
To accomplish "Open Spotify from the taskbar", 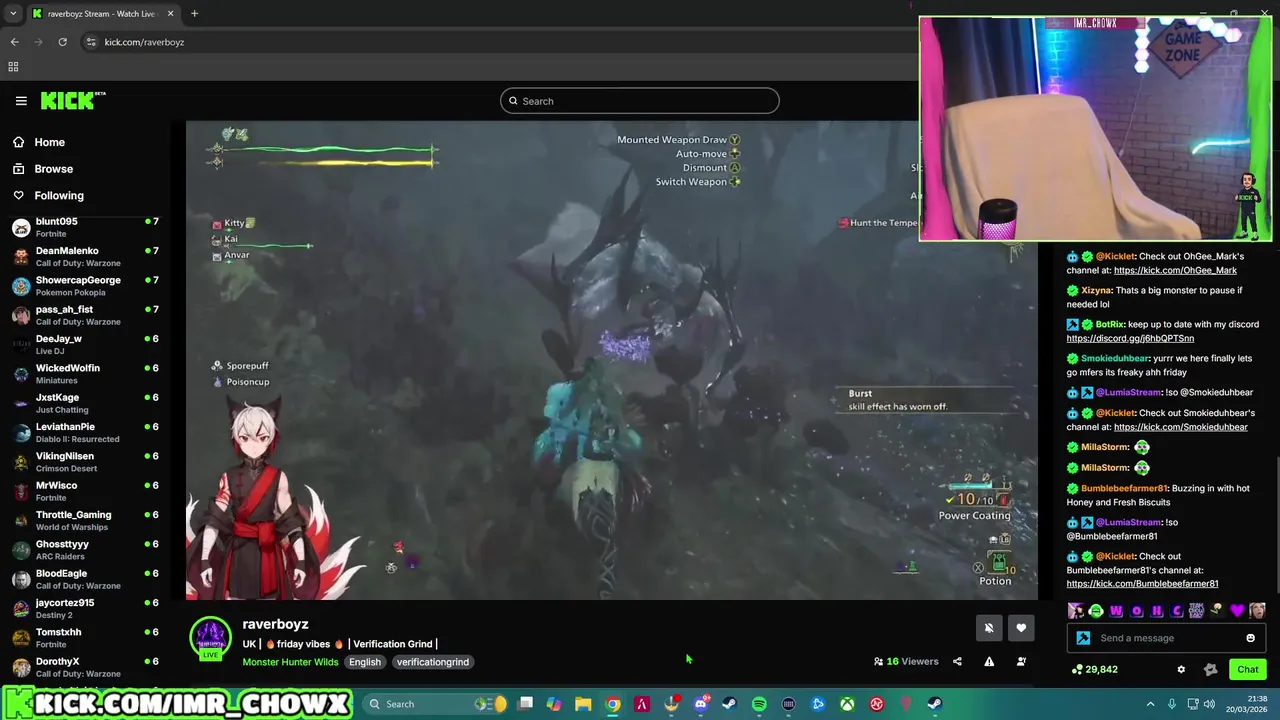I will click(x=759, y=704).
